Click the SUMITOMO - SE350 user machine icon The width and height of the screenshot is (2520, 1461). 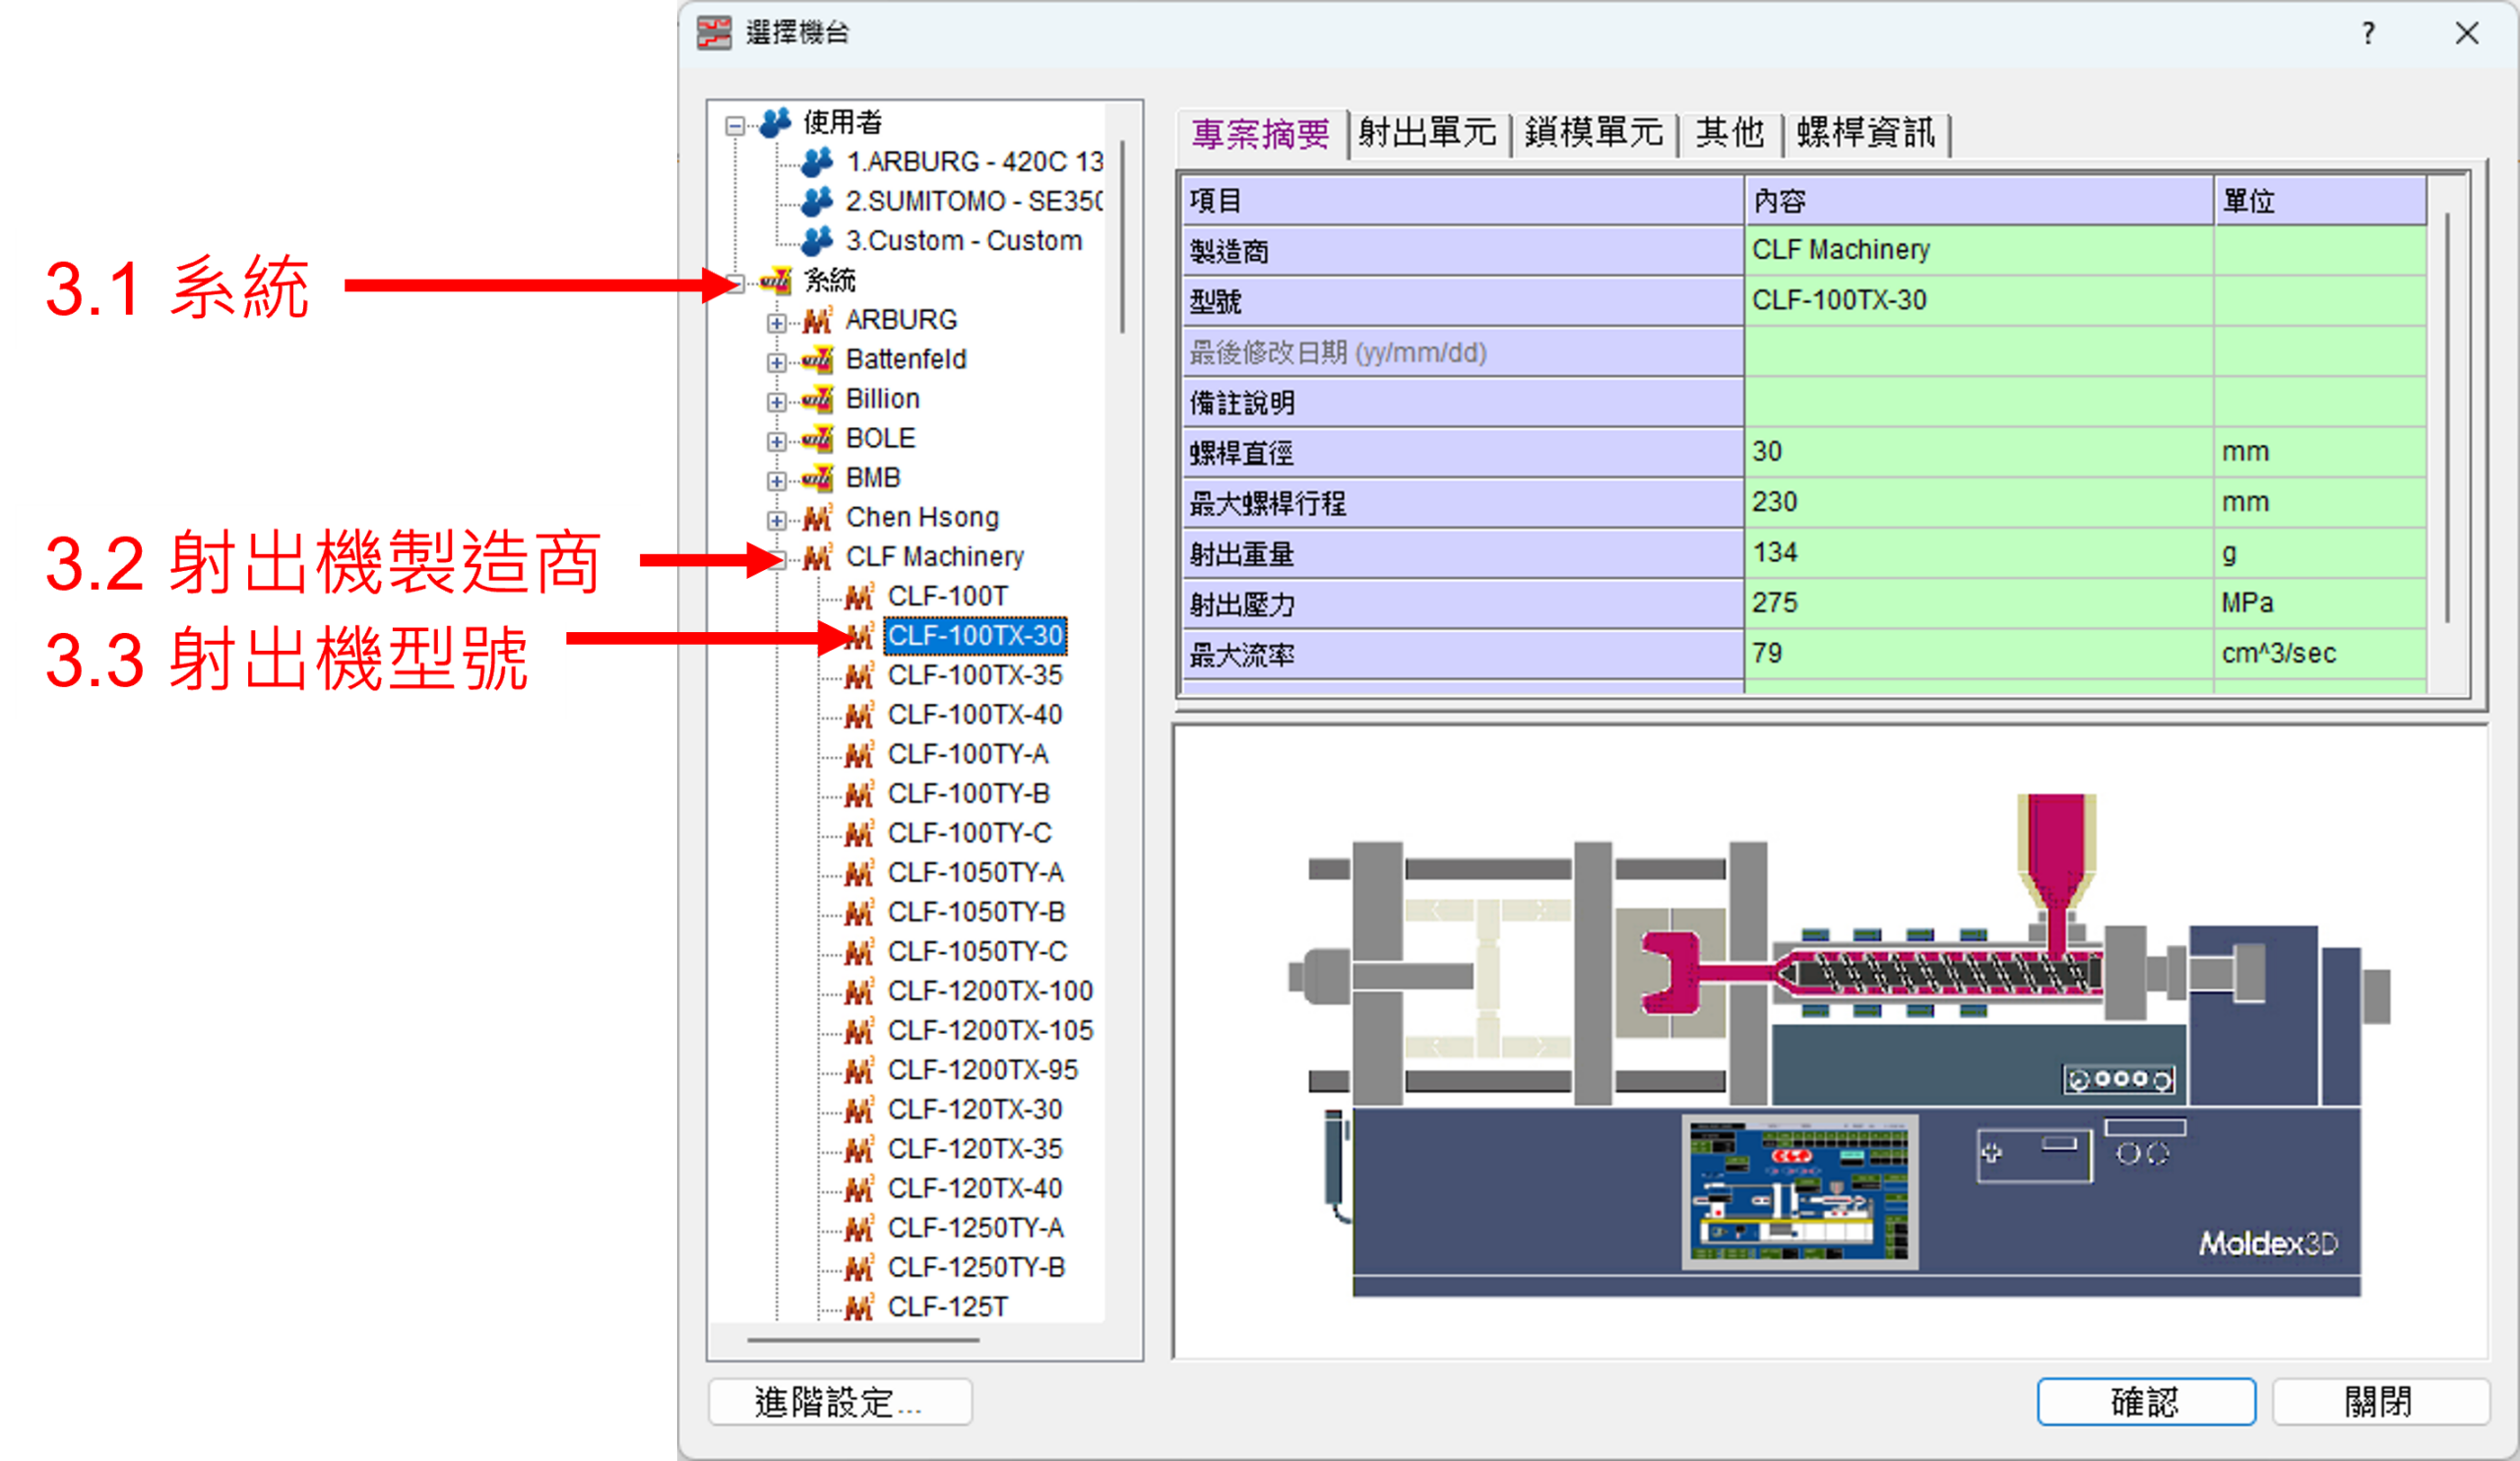[819, 200]
